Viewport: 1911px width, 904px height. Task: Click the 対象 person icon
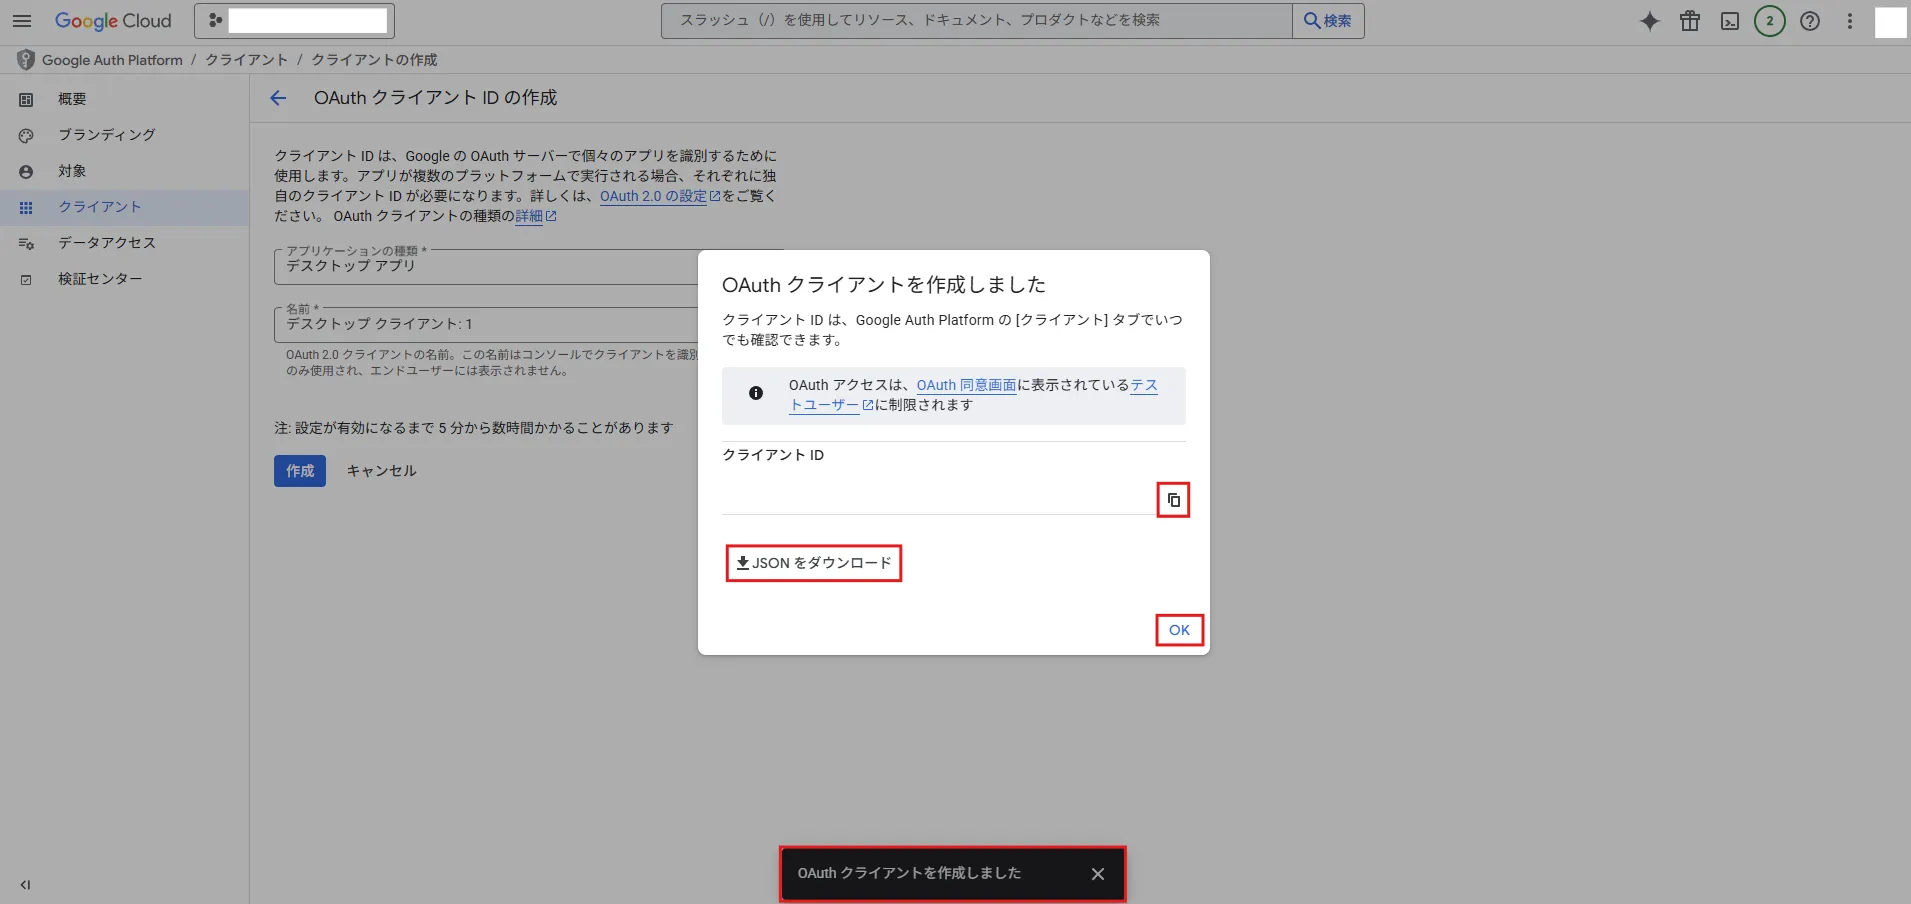pos(26,171)
